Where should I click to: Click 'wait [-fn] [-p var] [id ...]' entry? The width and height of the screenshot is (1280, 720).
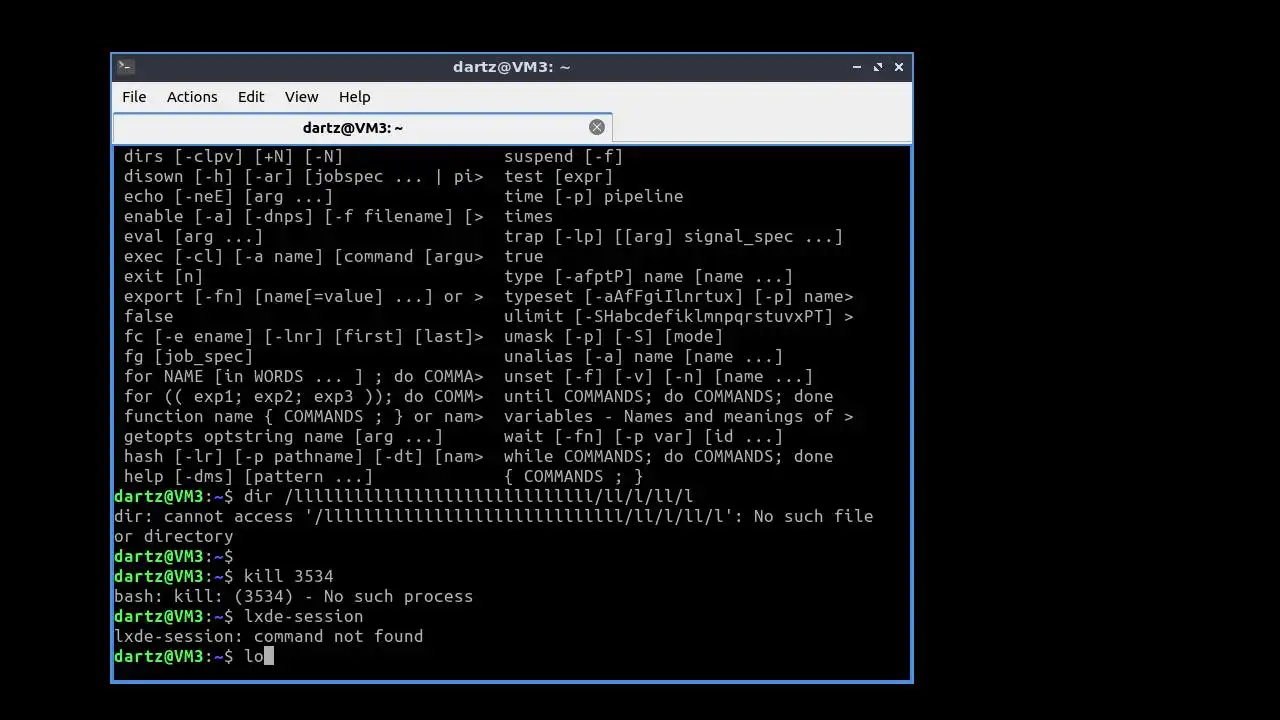(644, 436)
